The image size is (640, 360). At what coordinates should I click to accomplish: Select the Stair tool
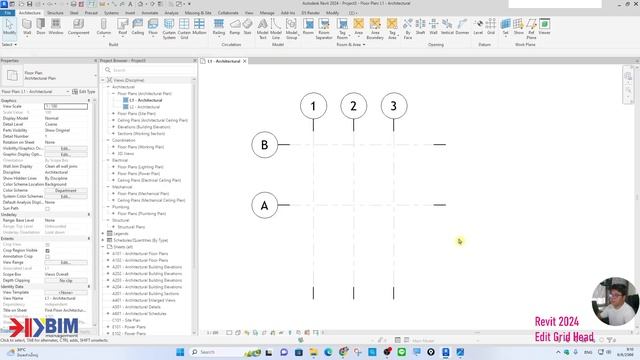[247, 27]
